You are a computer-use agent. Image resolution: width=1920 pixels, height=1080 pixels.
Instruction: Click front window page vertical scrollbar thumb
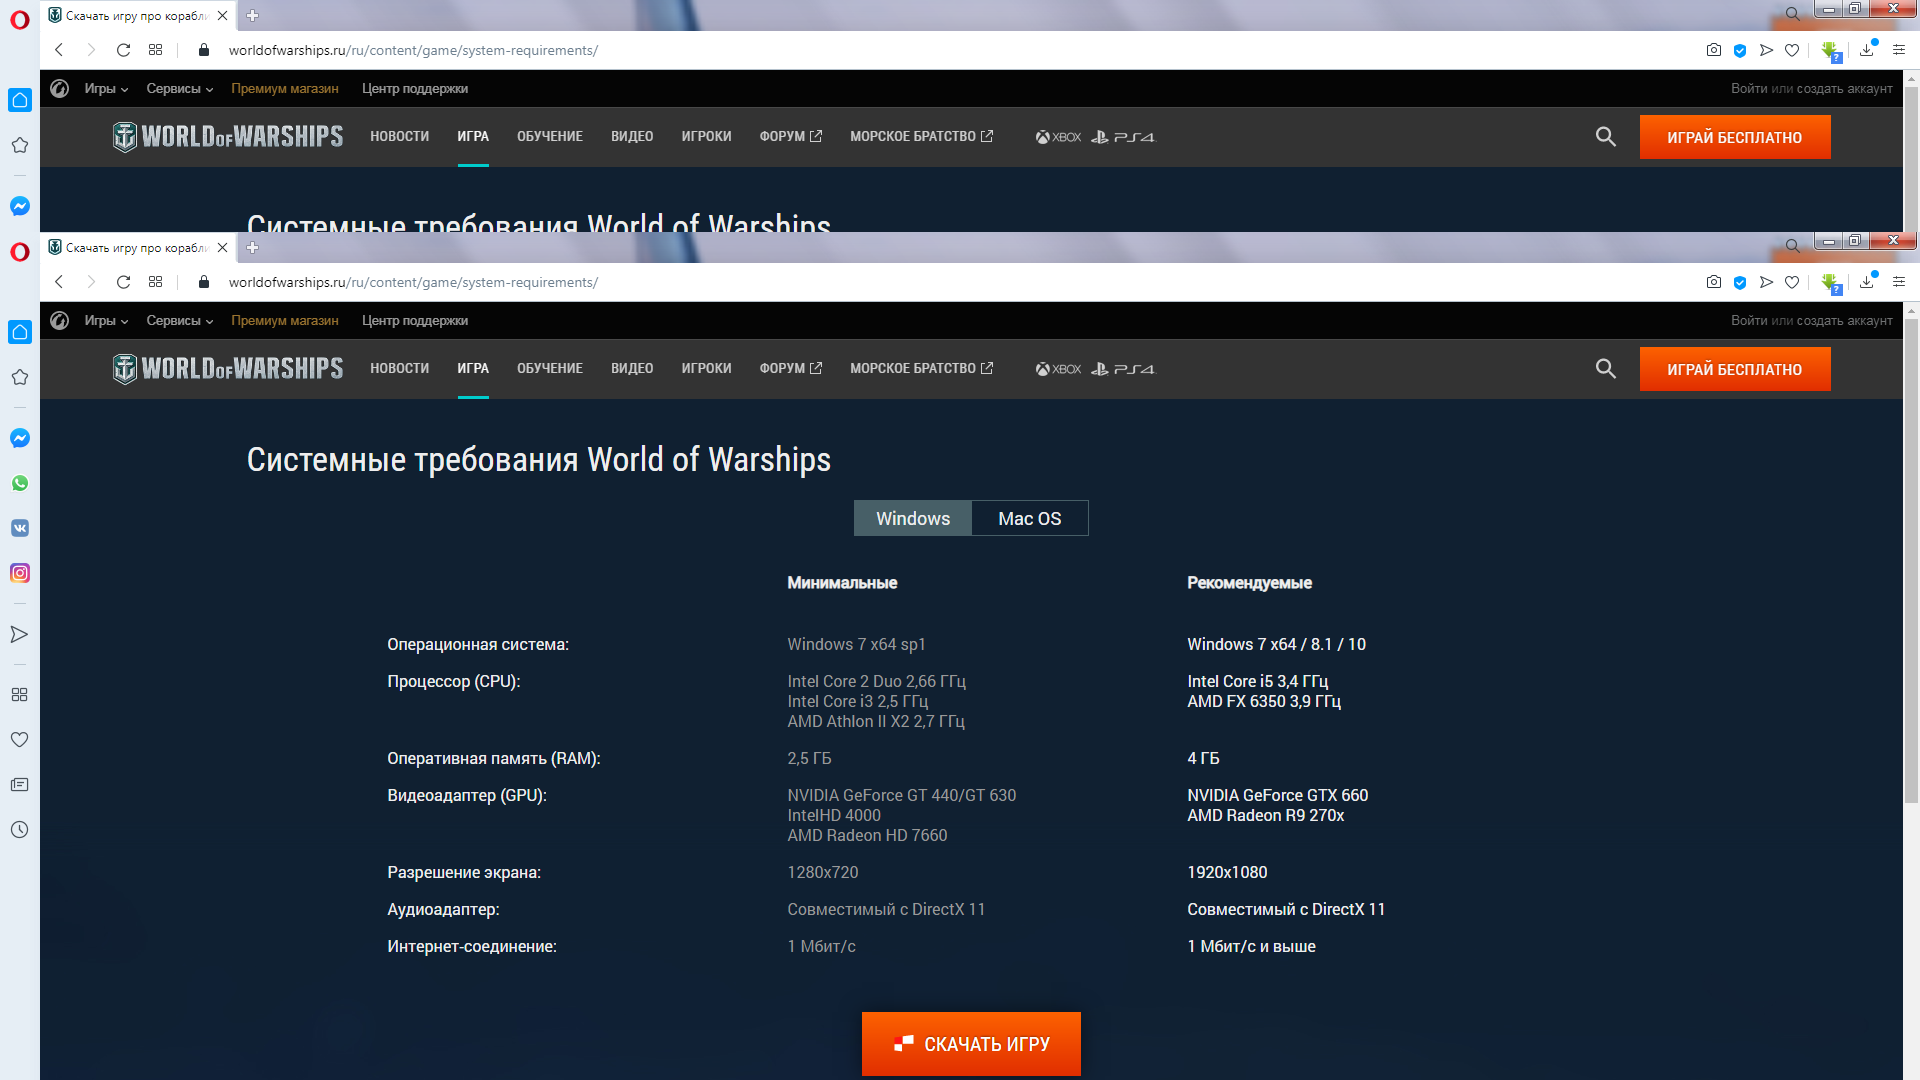click(1911, 560)
